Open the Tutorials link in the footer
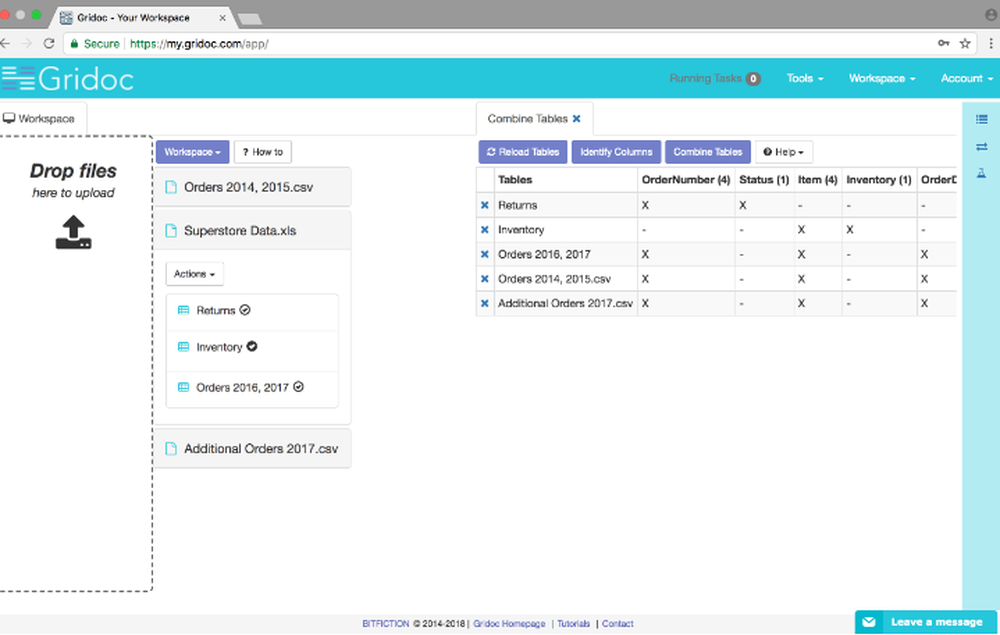The width and height of the screenshot is (1000, 635). click(x=574, y=623)
